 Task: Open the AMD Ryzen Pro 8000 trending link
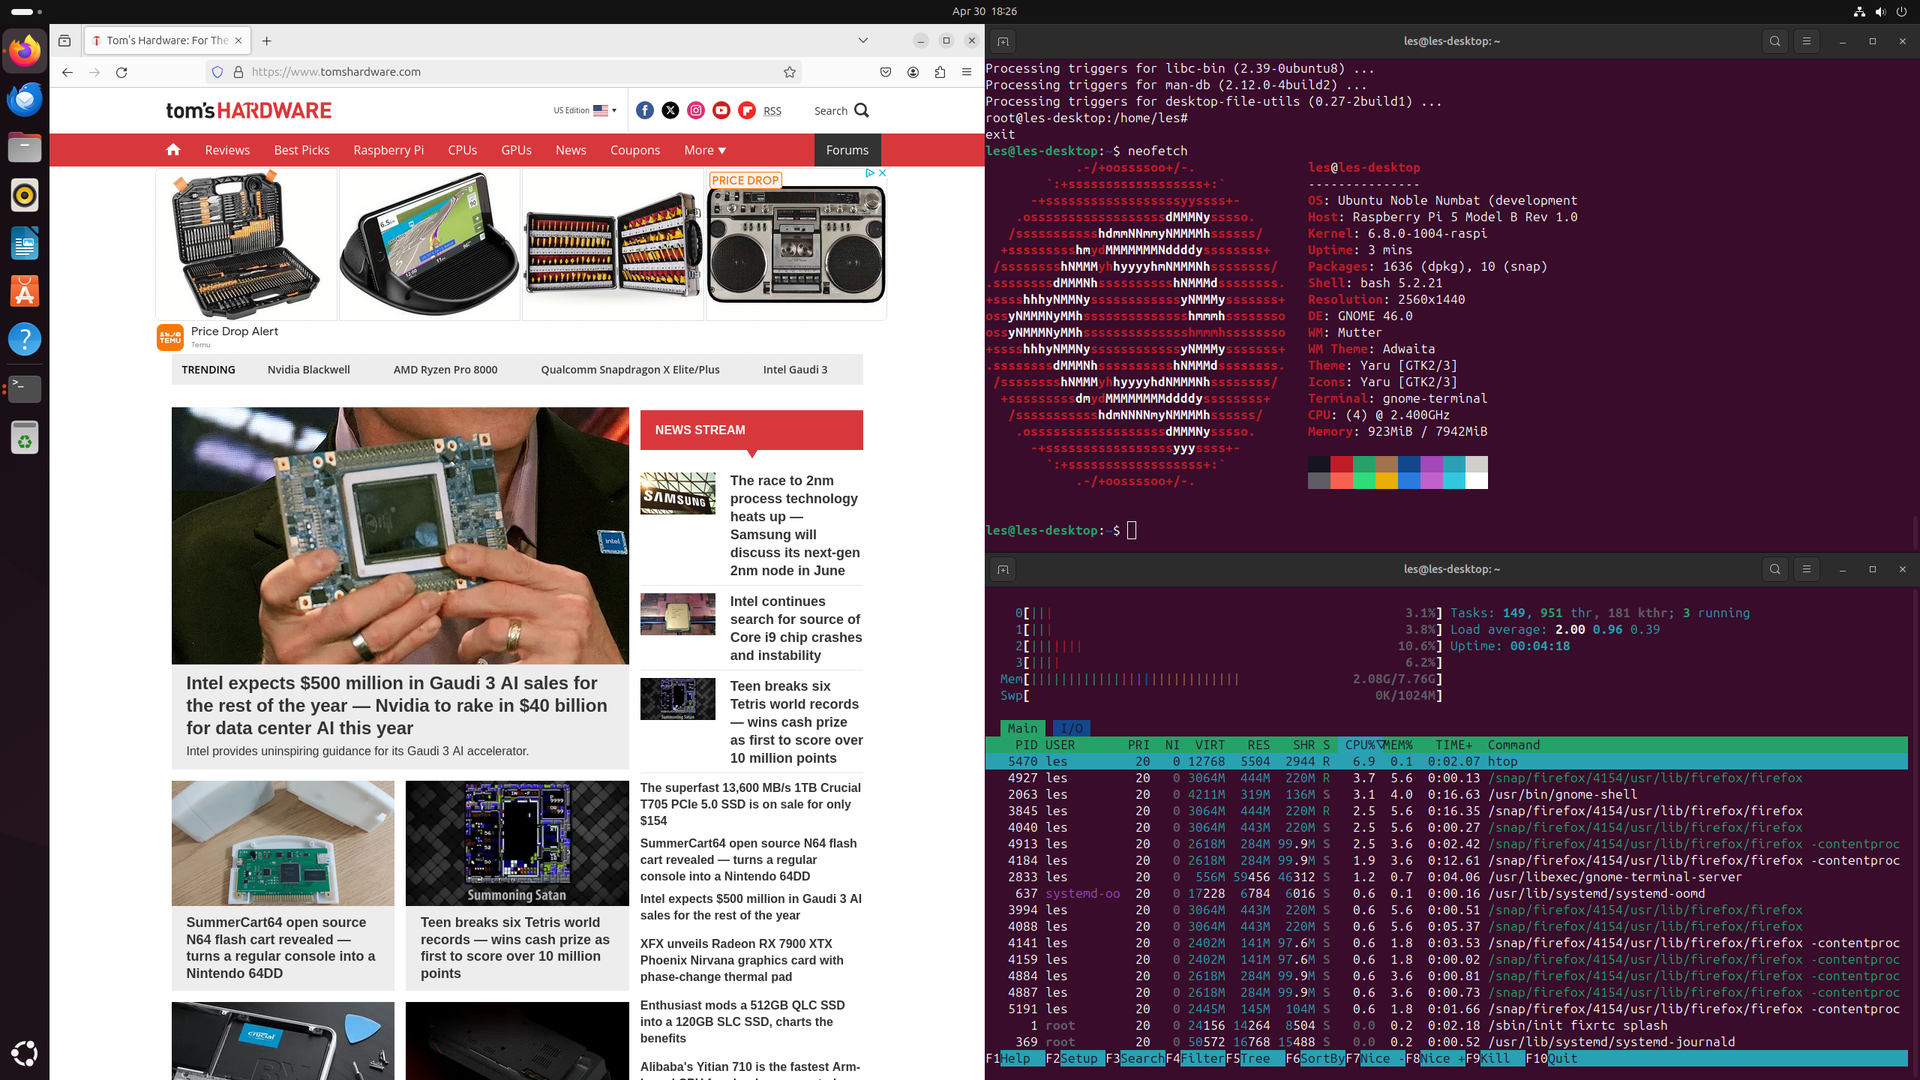pyautogui.click(x=446, y=369)
